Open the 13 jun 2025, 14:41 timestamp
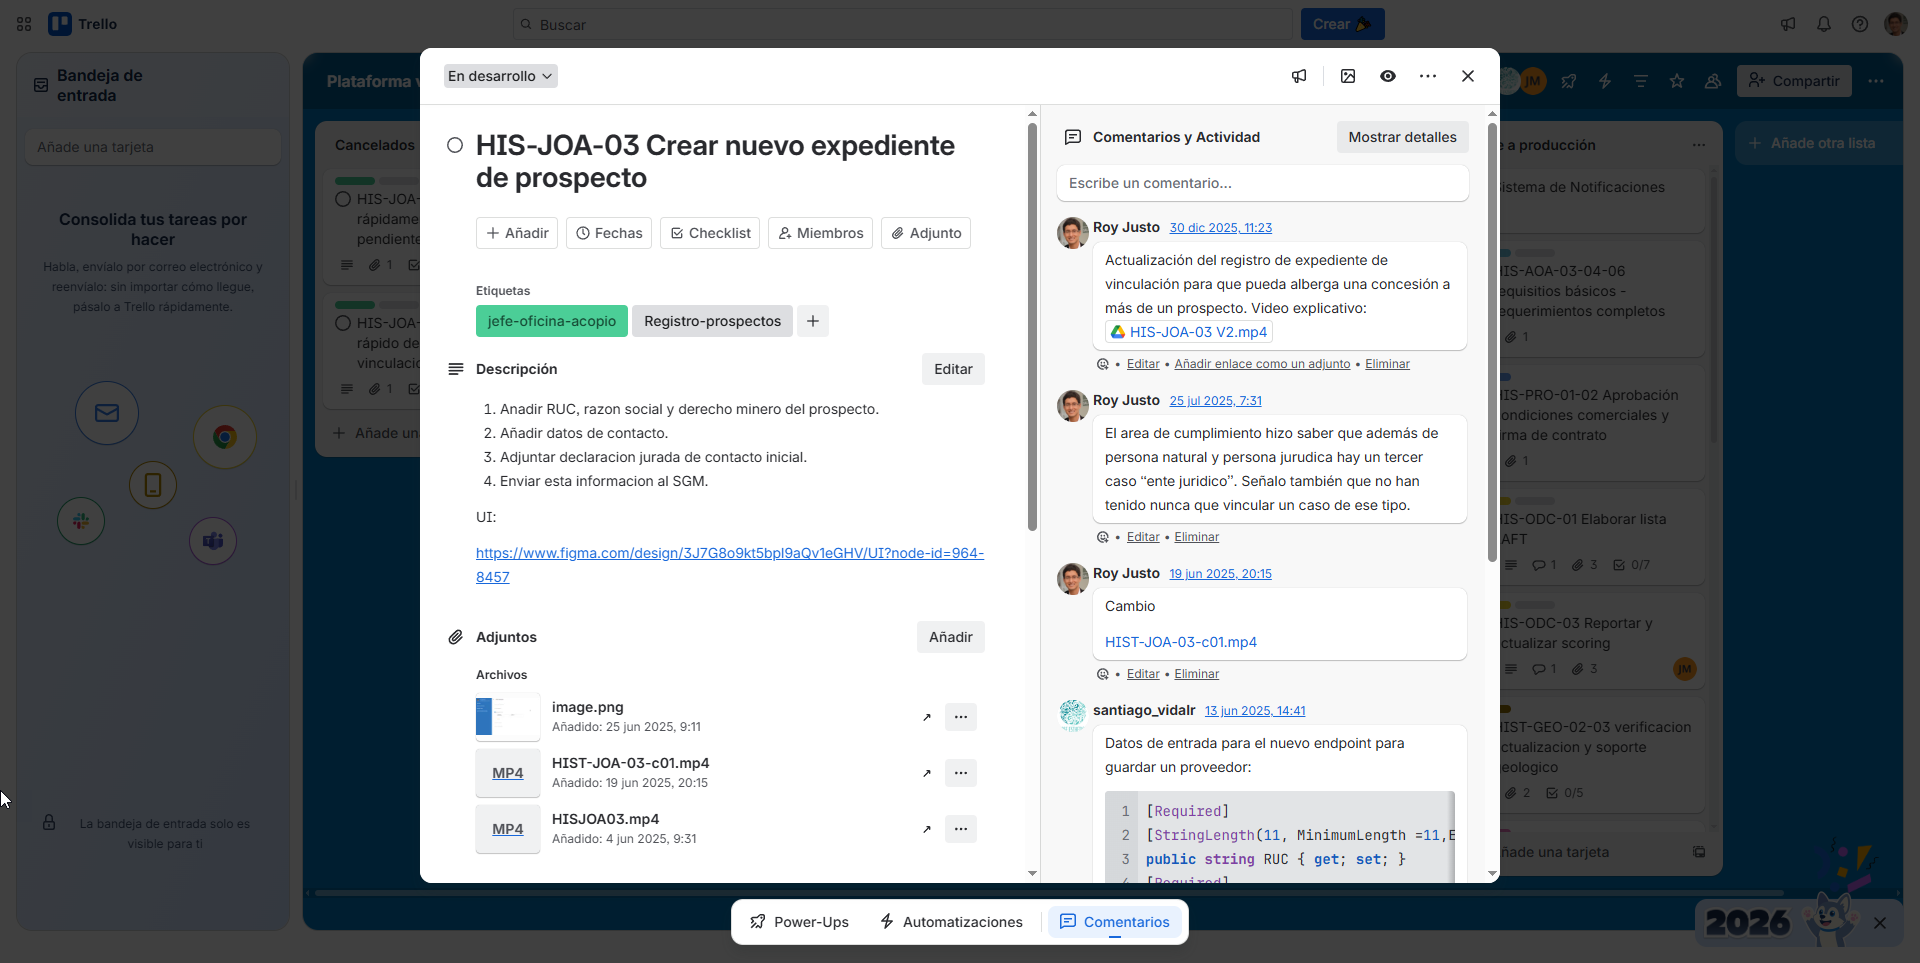 [x=1255, y=711]
